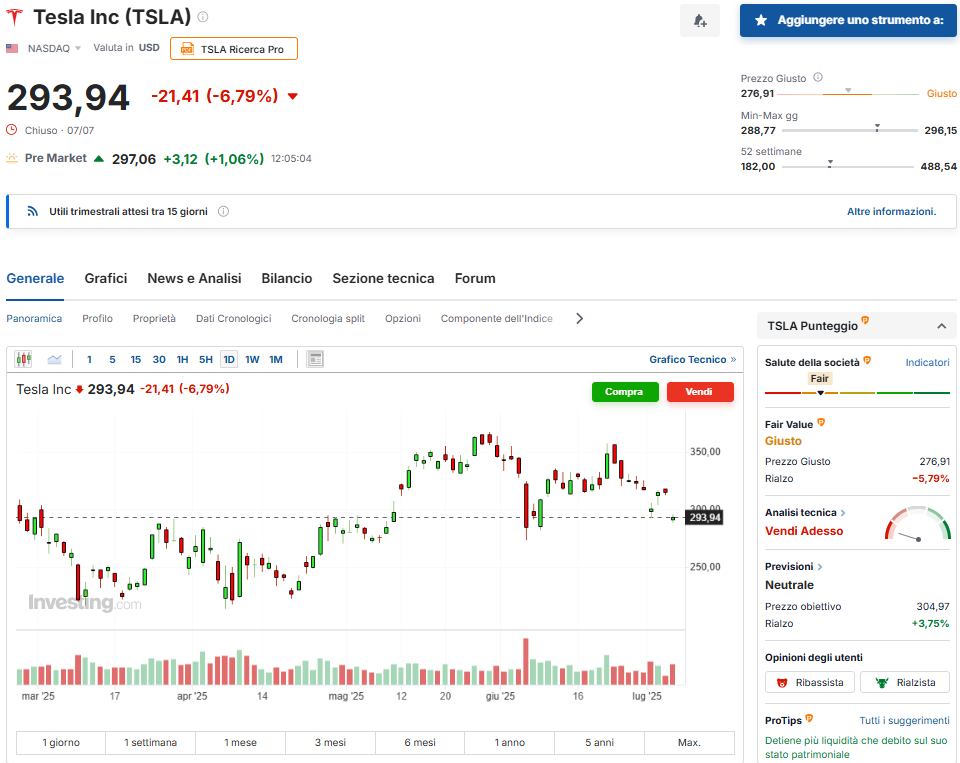Open the Indicatori link

[928, 363]
